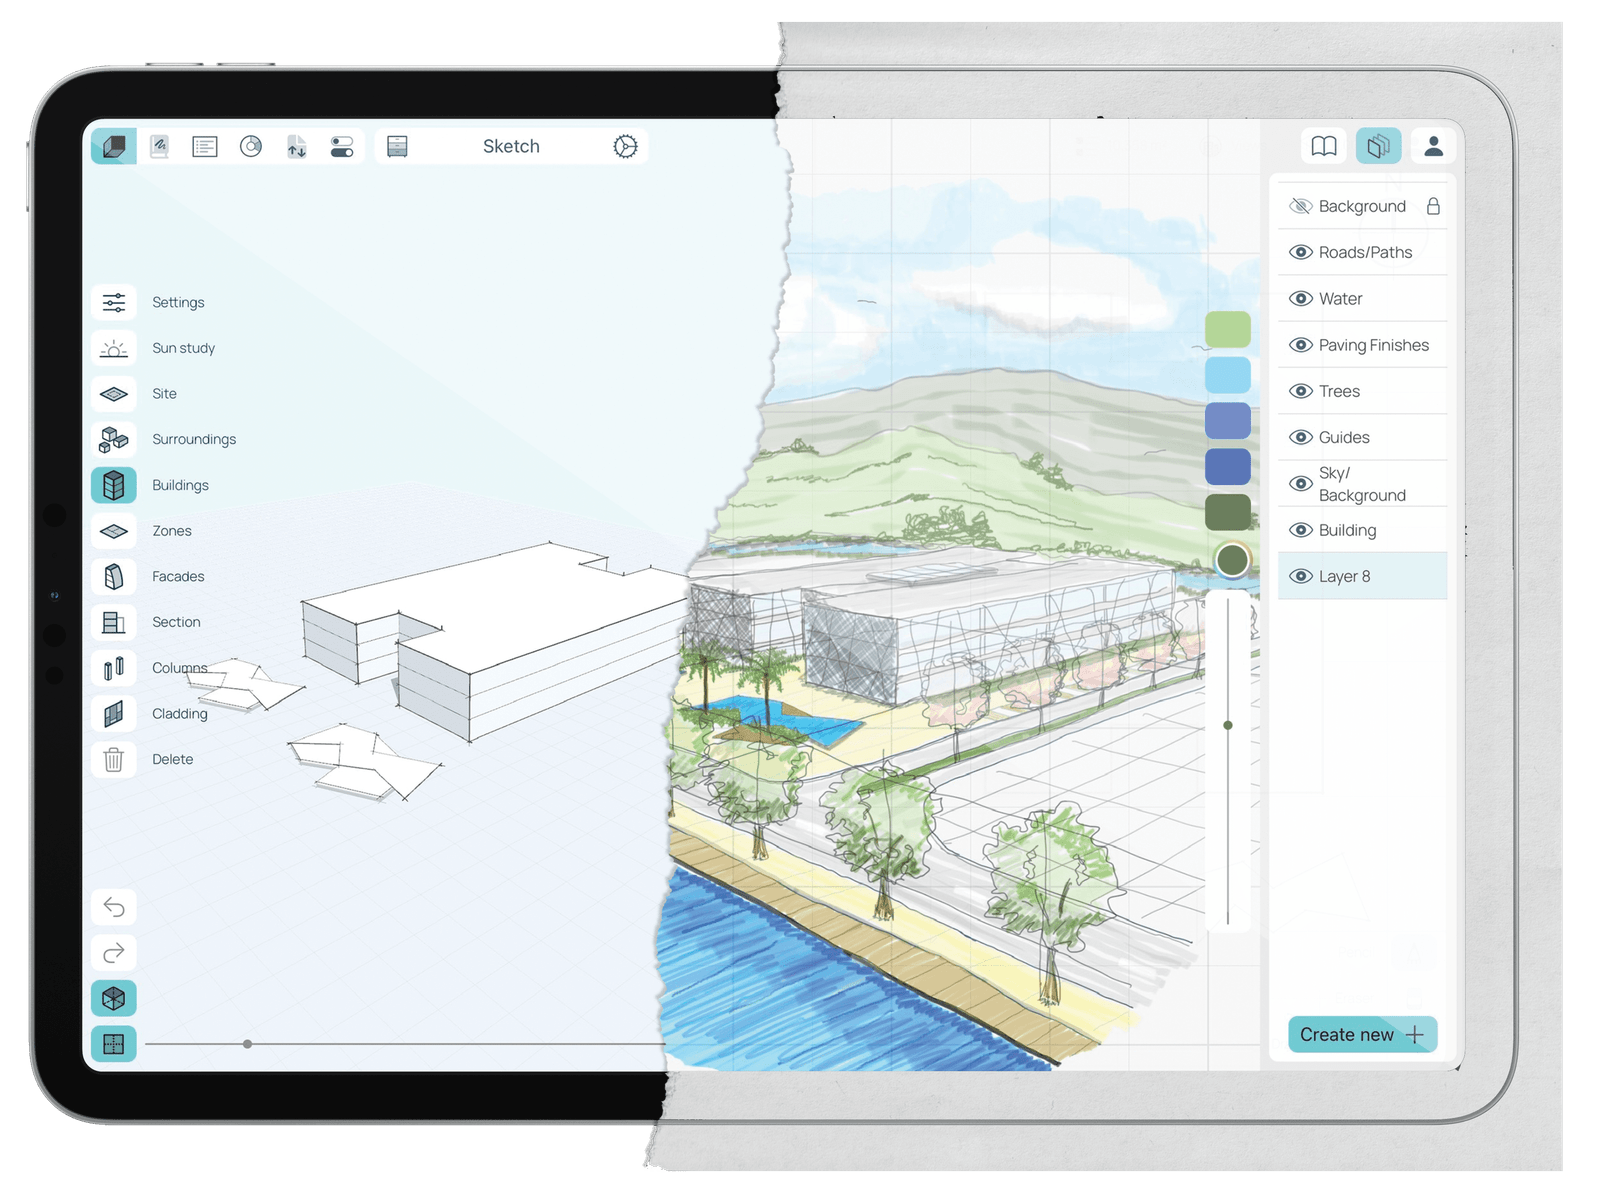Image resolution: width=1600 pixels, height=1193 pixels.
Task: Open the book library icon
Action: [x=1323, y=147]
